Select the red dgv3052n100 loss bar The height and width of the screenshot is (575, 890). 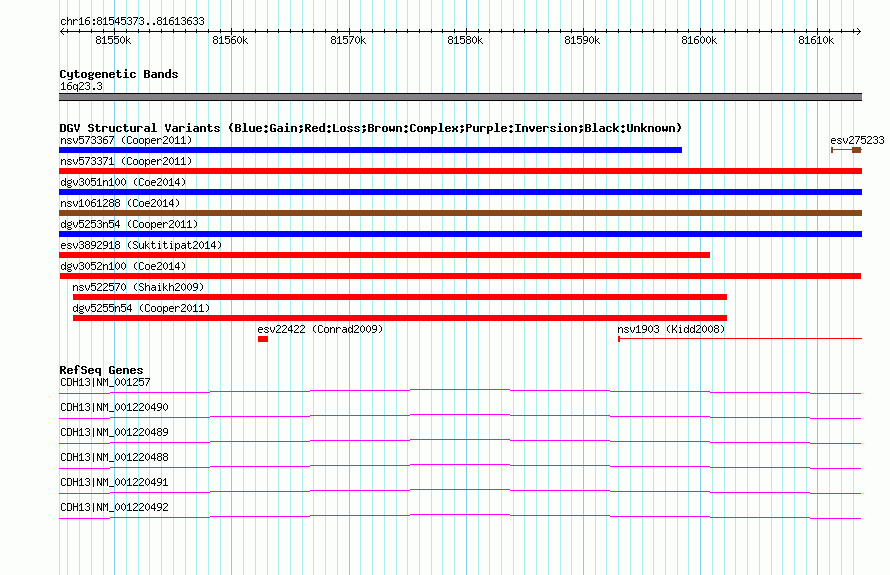pyautogui.click(x=460, y=276)
